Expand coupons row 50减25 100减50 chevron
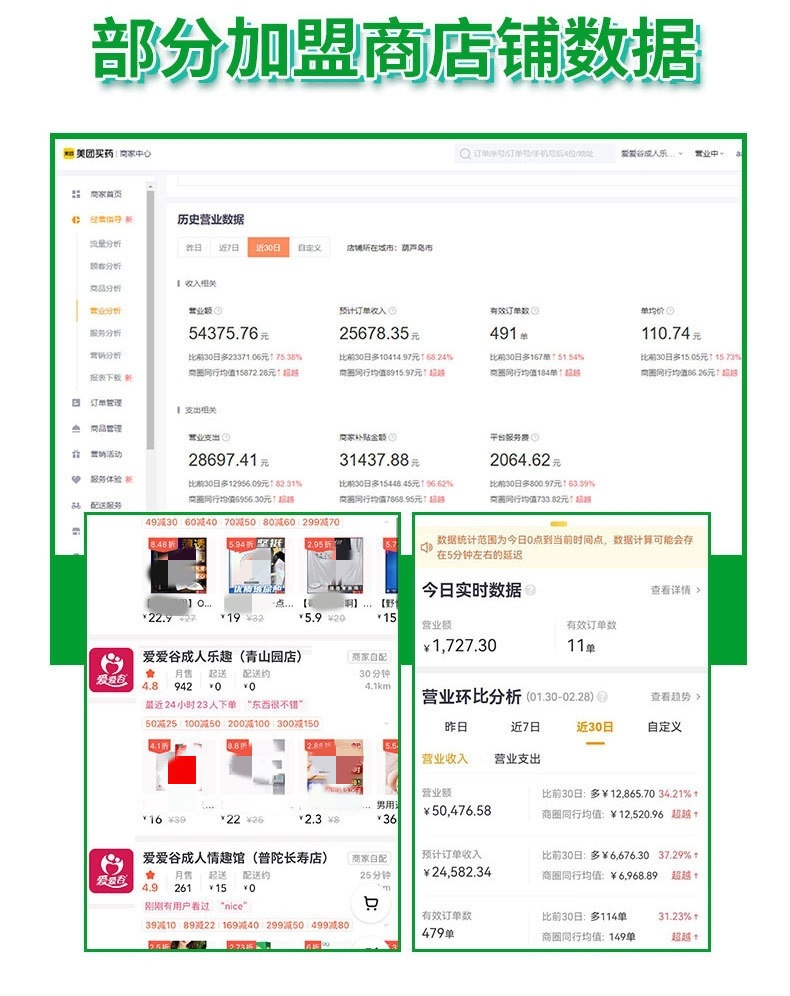 tap(386, 723)
